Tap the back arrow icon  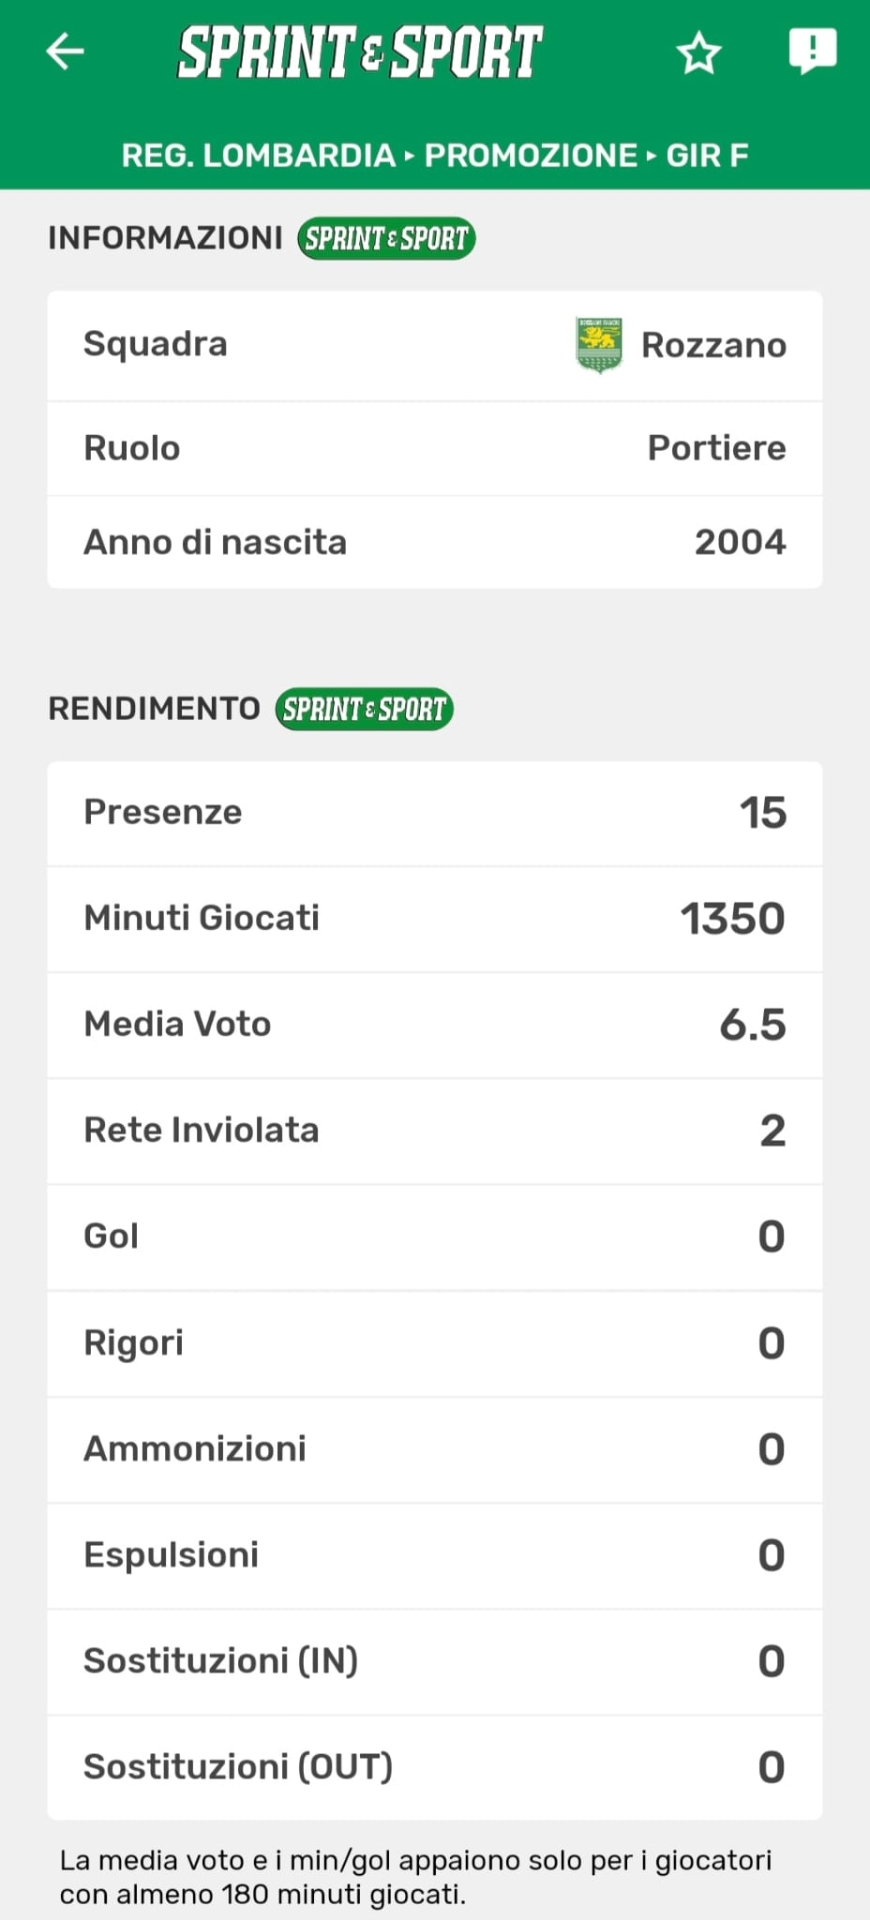(x=65, y=52)
